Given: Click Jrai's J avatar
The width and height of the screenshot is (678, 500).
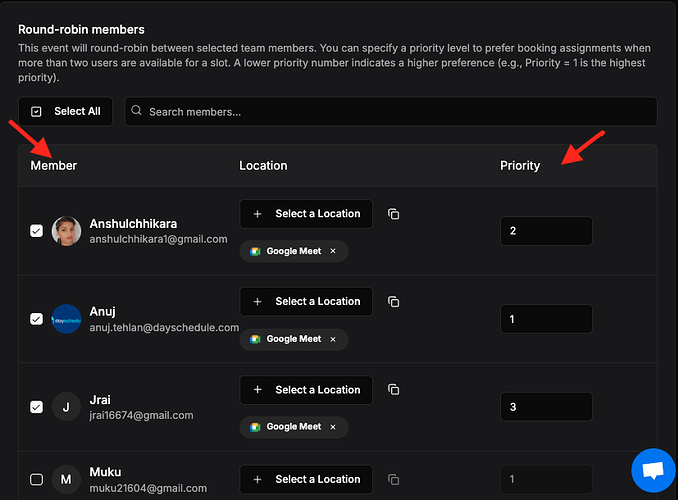Looking at the screenshot, I should coord(66,407).
